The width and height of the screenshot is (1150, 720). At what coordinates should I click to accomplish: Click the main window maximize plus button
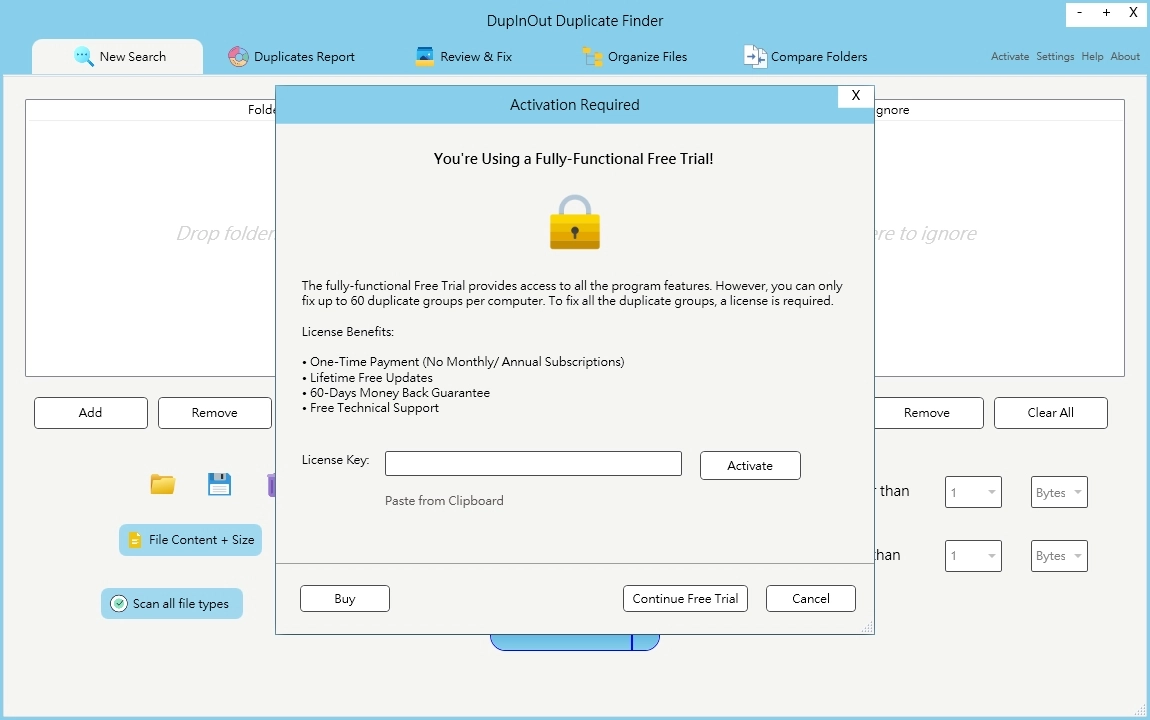click(x=1106, y=12)
